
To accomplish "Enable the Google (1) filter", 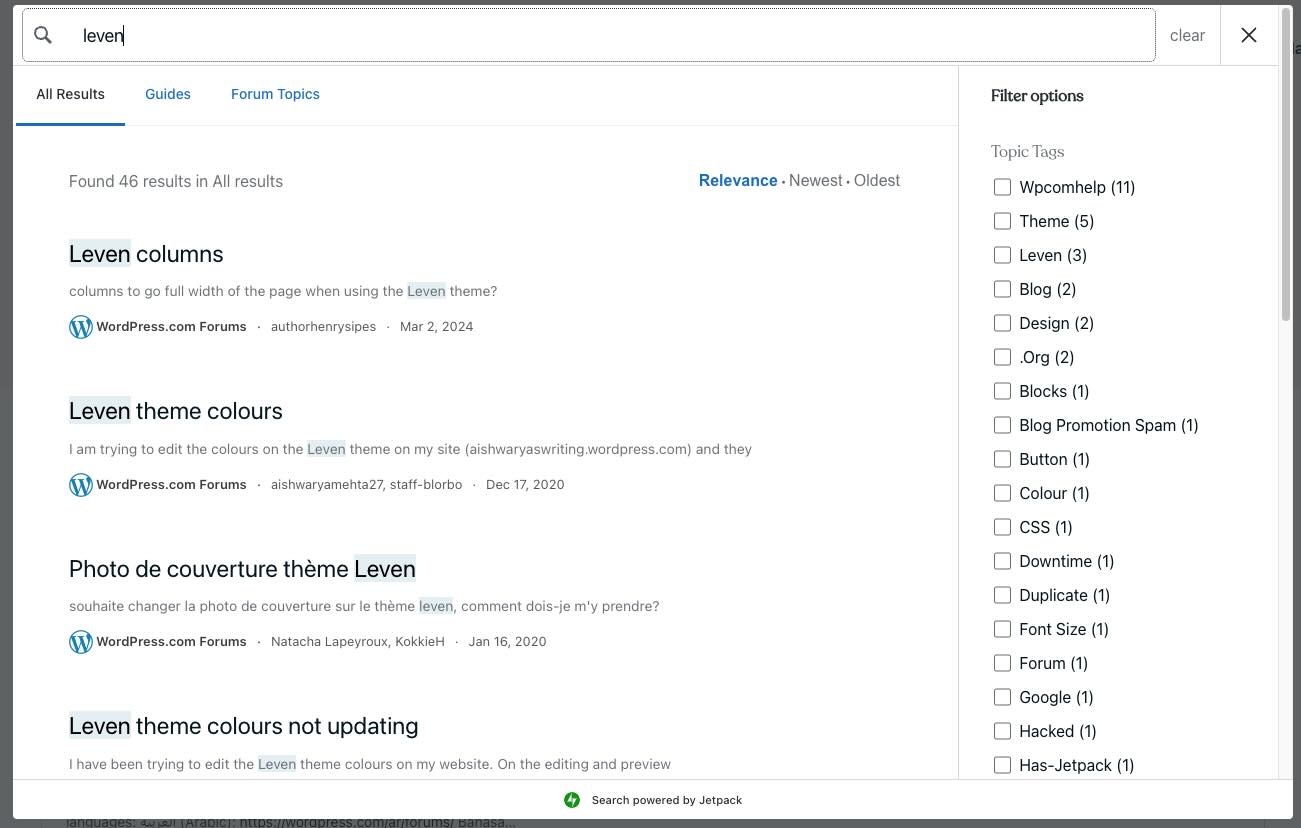I will 1002,697.
